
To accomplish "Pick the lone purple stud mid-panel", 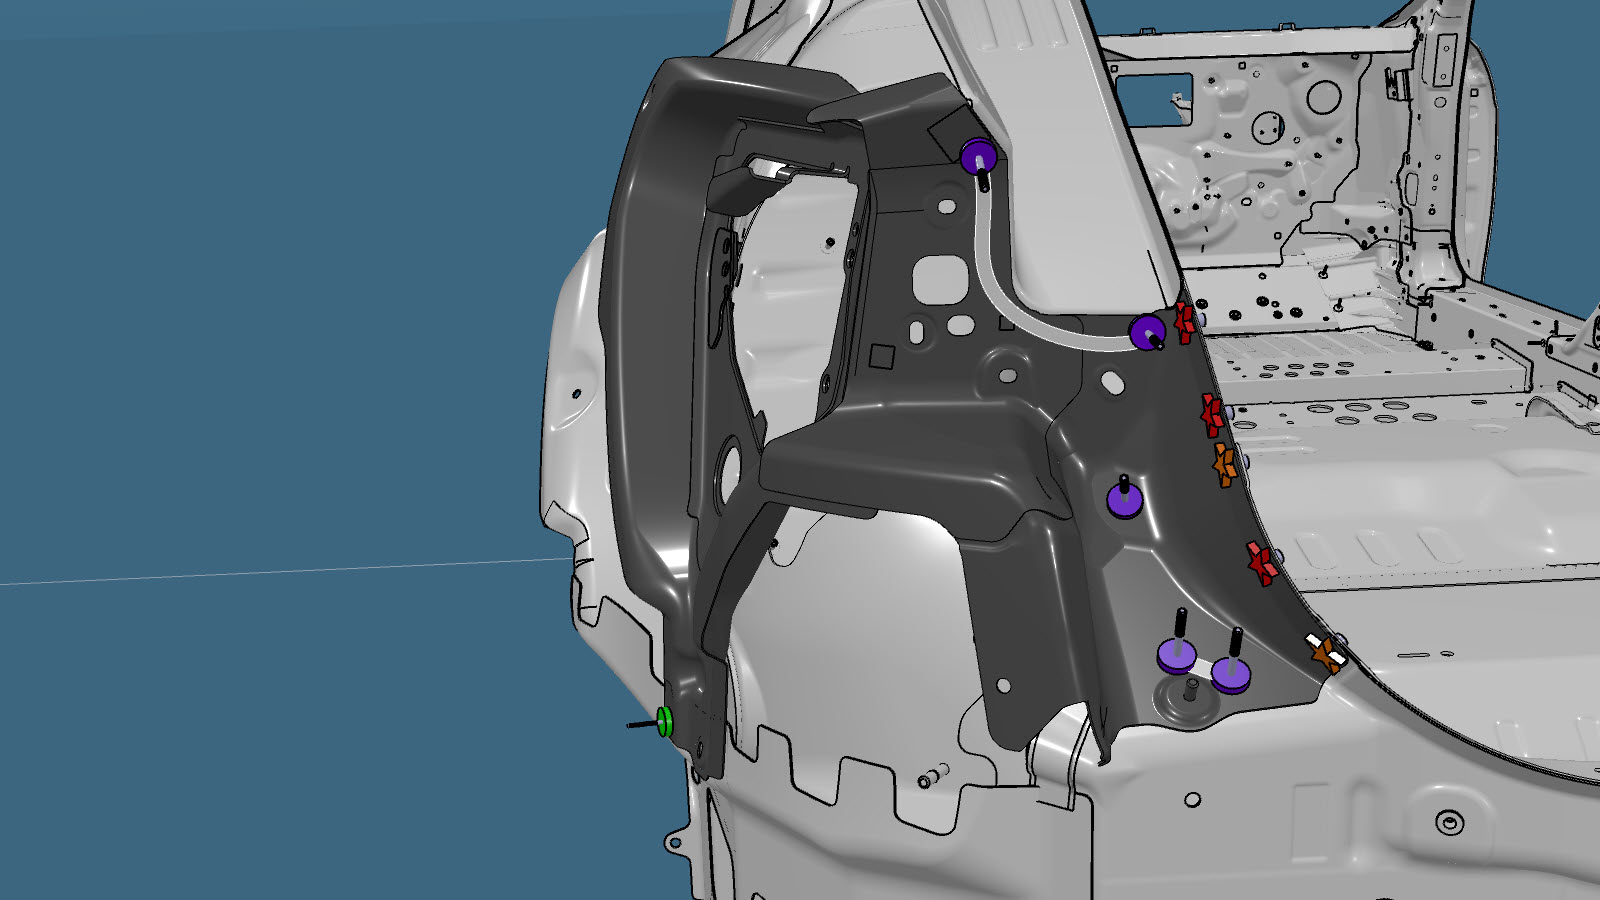I will [1125, 500].
